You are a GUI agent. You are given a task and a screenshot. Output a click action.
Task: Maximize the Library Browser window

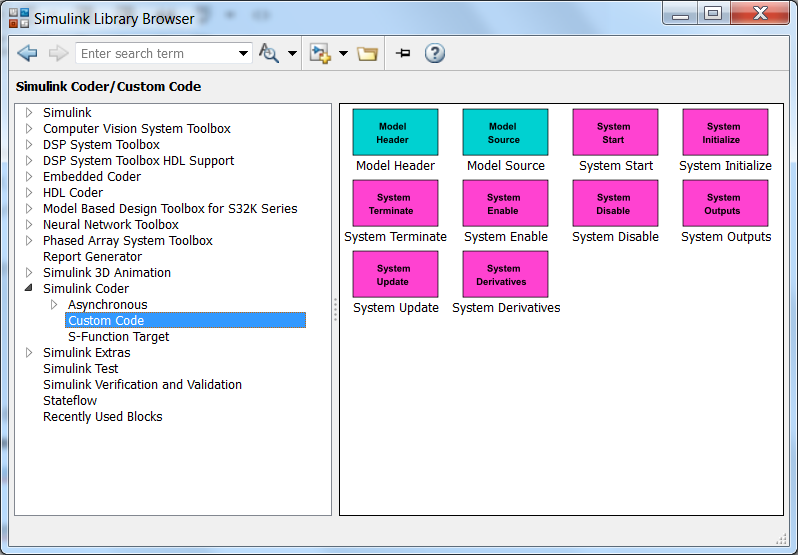(x=714, y=14)
